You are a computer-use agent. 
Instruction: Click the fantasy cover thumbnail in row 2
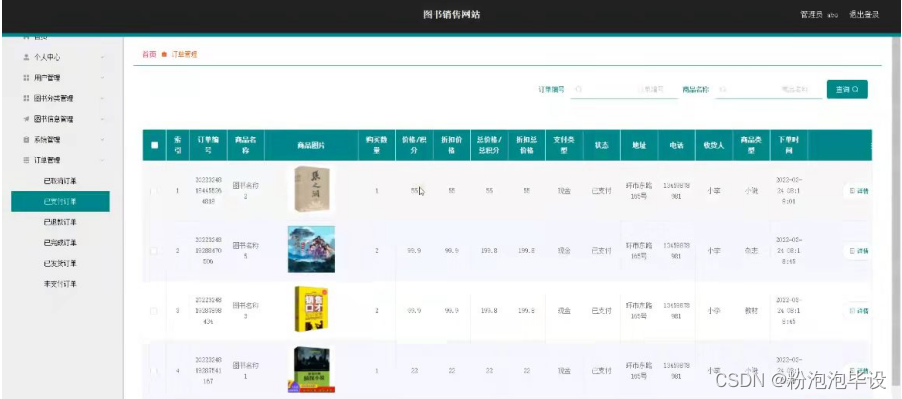pos(311,249)
